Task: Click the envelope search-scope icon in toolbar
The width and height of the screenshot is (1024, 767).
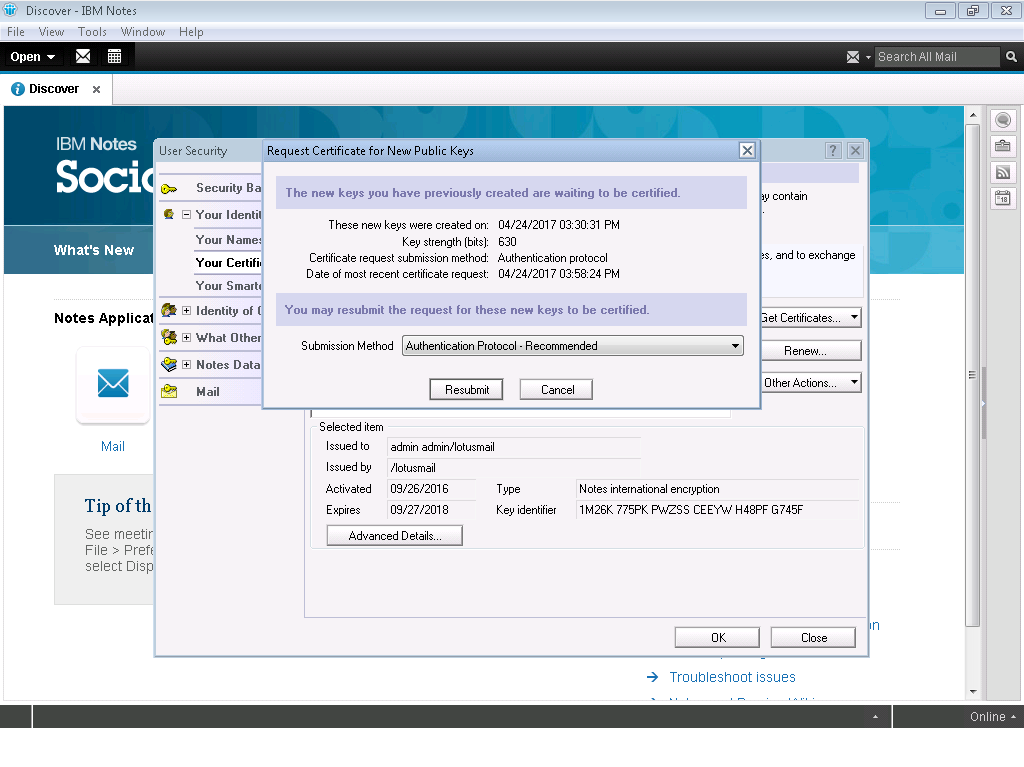Action: click(853, 57)
